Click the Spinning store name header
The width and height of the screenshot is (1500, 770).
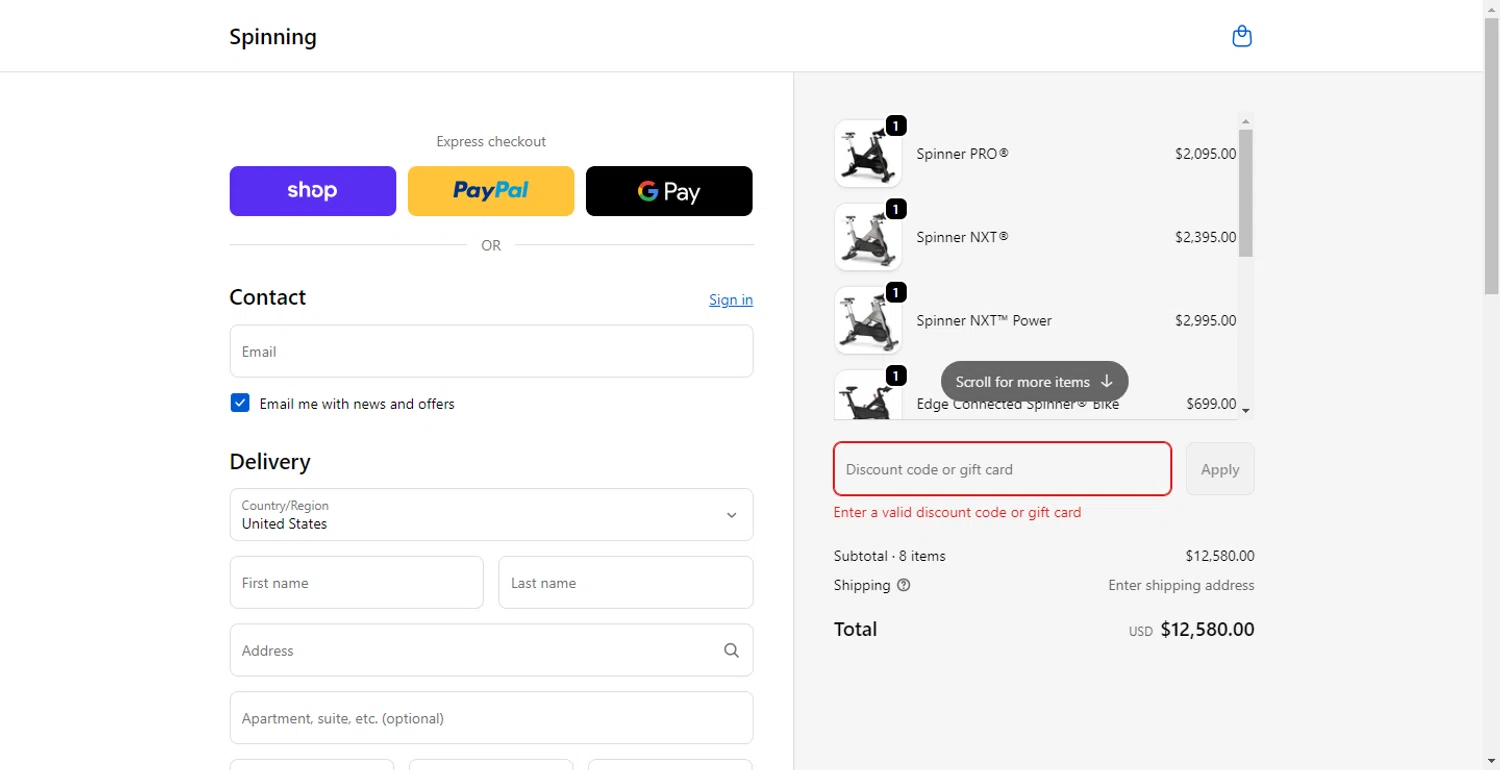[x=273, y=37]
